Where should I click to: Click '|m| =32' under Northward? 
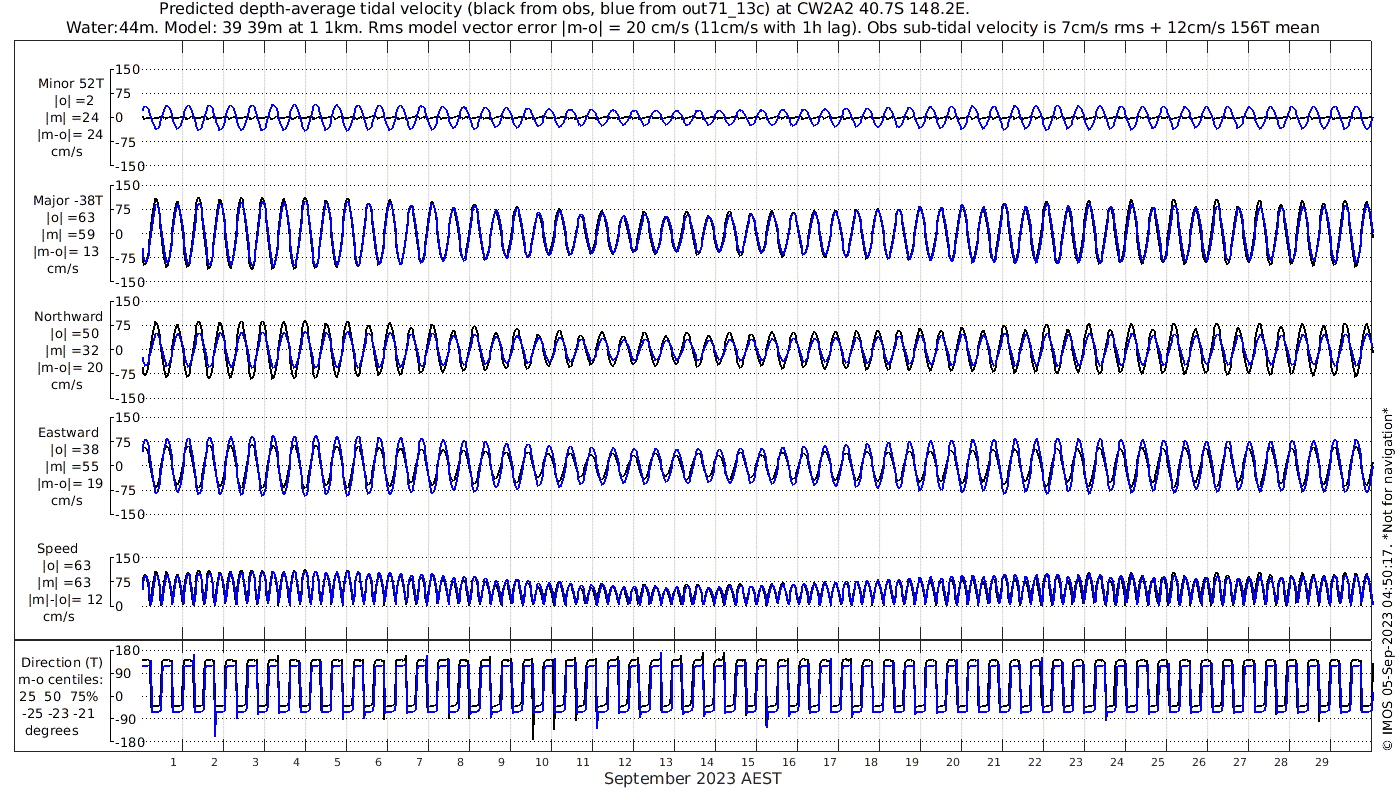[72, 350]
